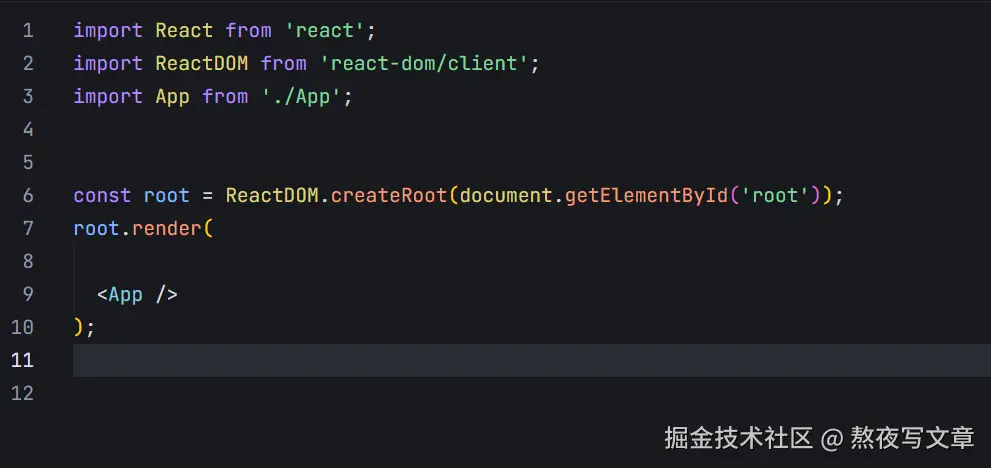This screenshot has height=468, width=991.
Task: Click line number 1 in gutter
Action: [28, 30]
